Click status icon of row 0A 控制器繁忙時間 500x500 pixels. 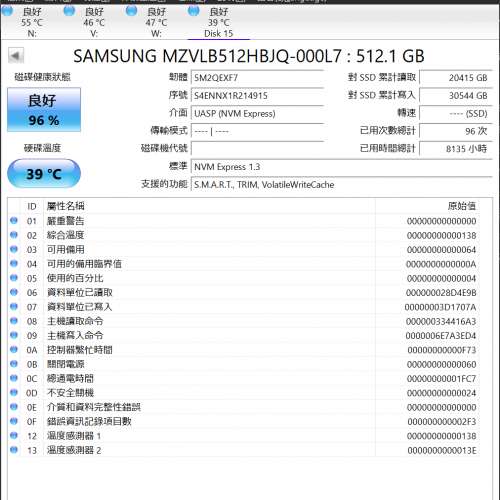(x=14, y=349)
